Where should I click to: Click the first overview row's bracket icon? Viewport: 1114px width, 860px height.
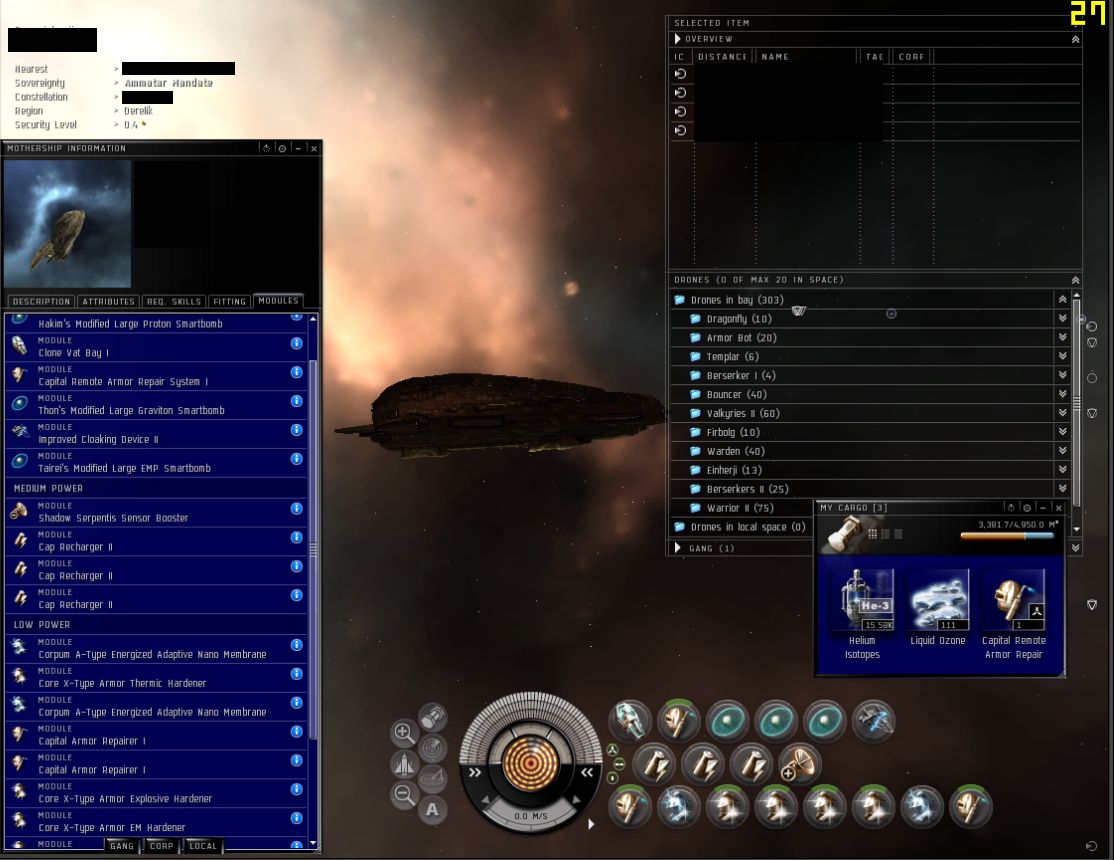[x=681, y=74]
